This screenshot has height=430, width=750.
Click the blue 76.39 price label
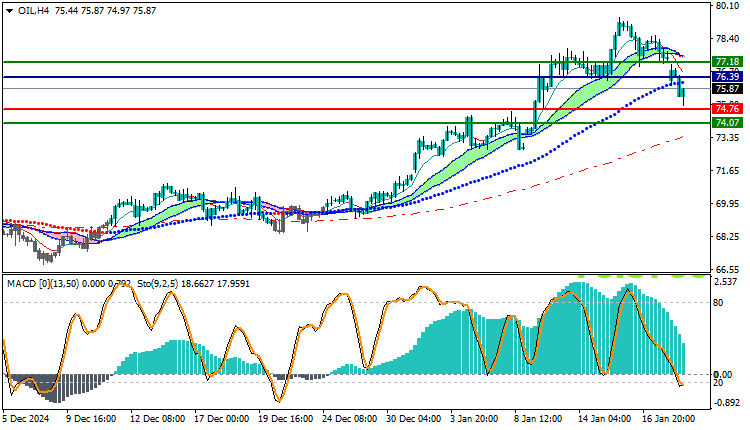coord(728,77)
